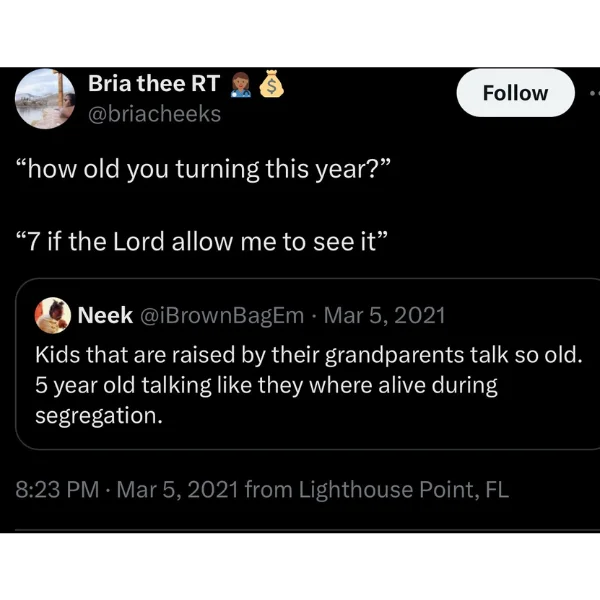Click the 8:23 PM timestamp
The width and height of the screenshot is (600, 600).
[x=57, y=489]
